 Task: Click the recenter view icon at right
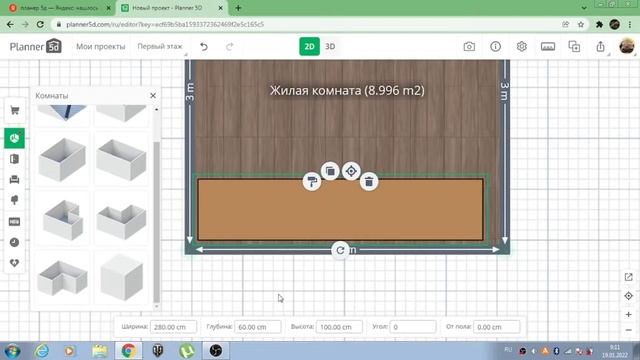point(629,296)
